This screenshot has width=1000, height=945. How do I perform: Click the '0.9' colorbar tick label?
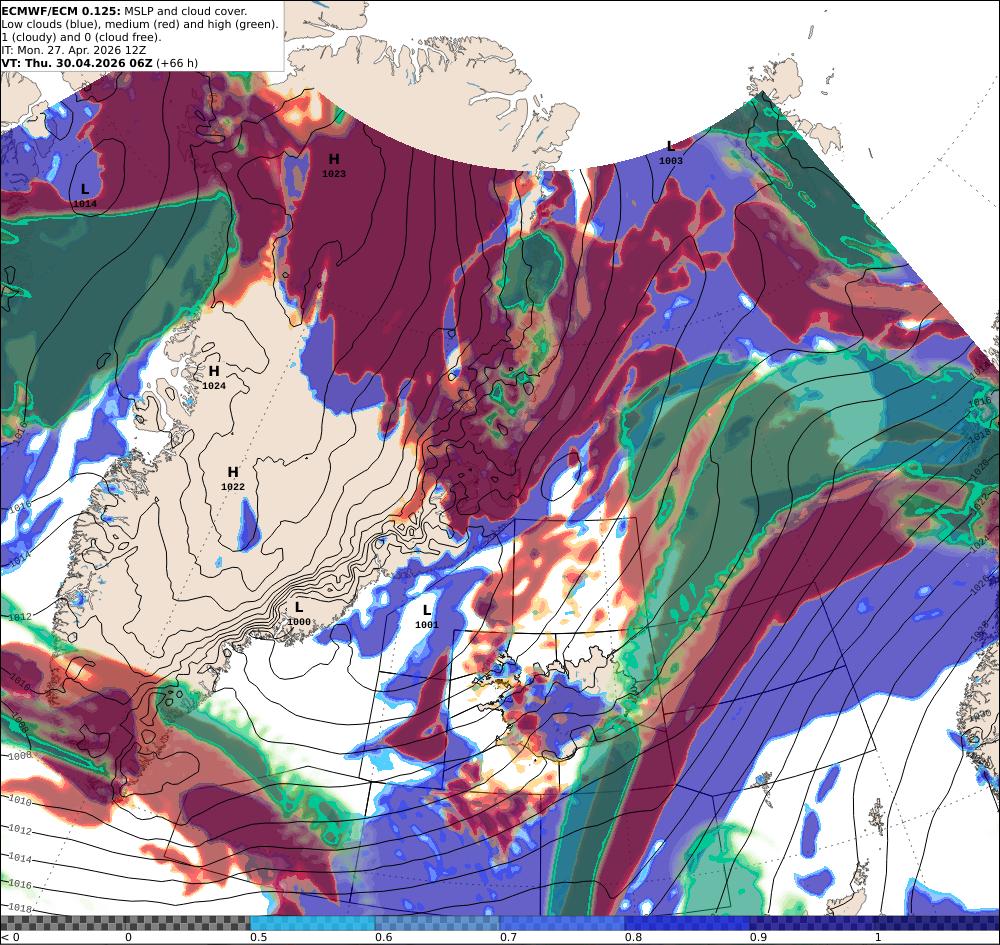tap(758, 937)
